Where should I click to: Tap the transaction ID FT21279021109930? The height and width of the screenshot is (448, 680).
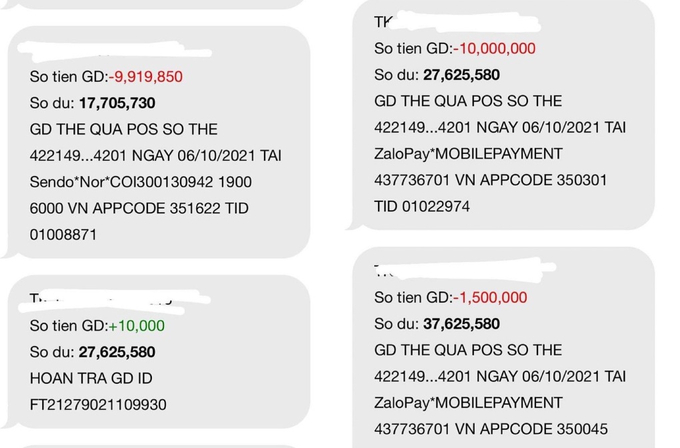click(x=98, y=404)
